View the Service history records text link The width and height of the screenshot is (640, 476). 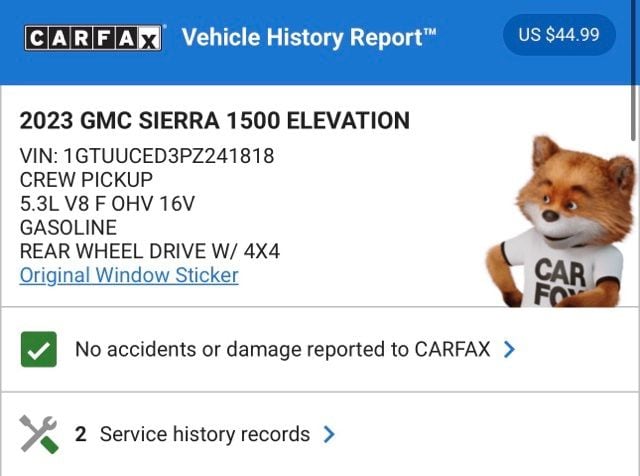(204, 434)
